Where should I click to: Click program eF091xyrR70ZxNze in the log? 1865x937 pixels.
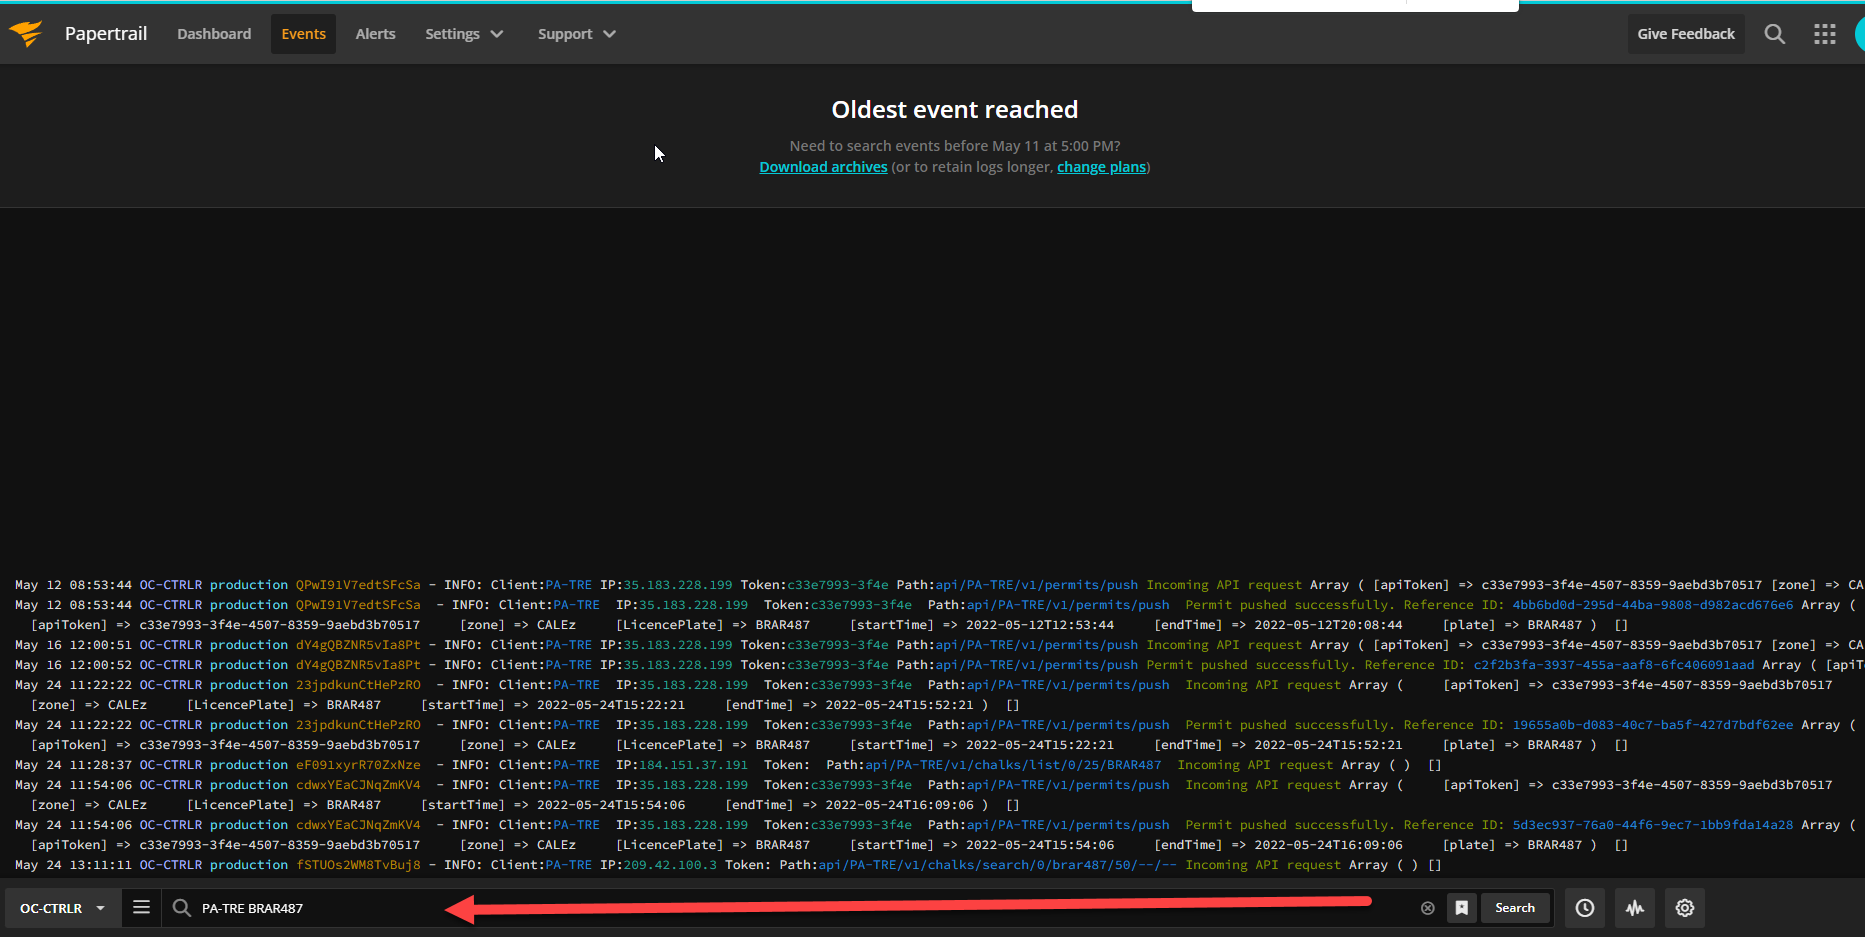[x=358, y=765]
